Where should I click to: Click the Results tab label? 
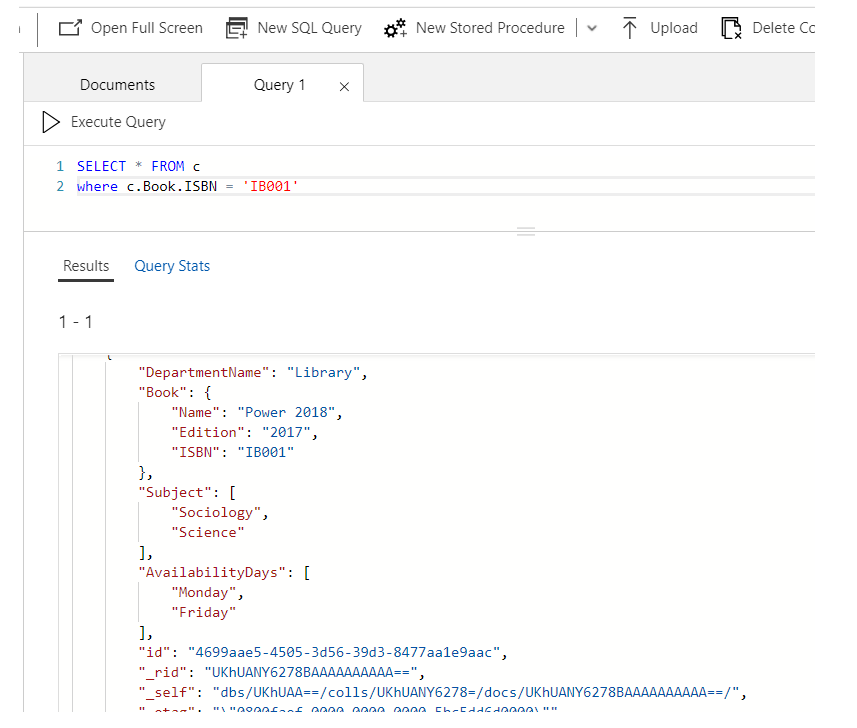(x=85, y=266)
